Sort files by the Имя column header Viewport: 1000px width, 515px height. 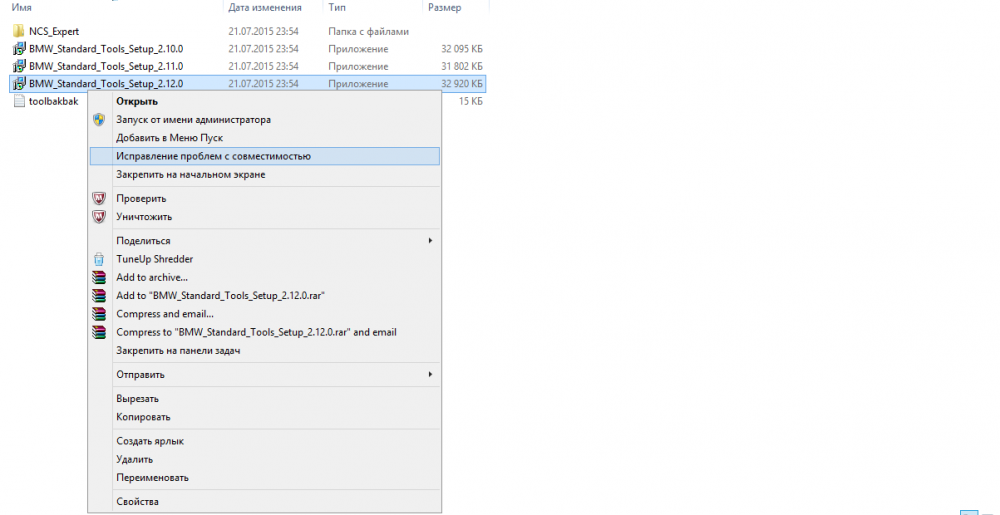(20, 7)
